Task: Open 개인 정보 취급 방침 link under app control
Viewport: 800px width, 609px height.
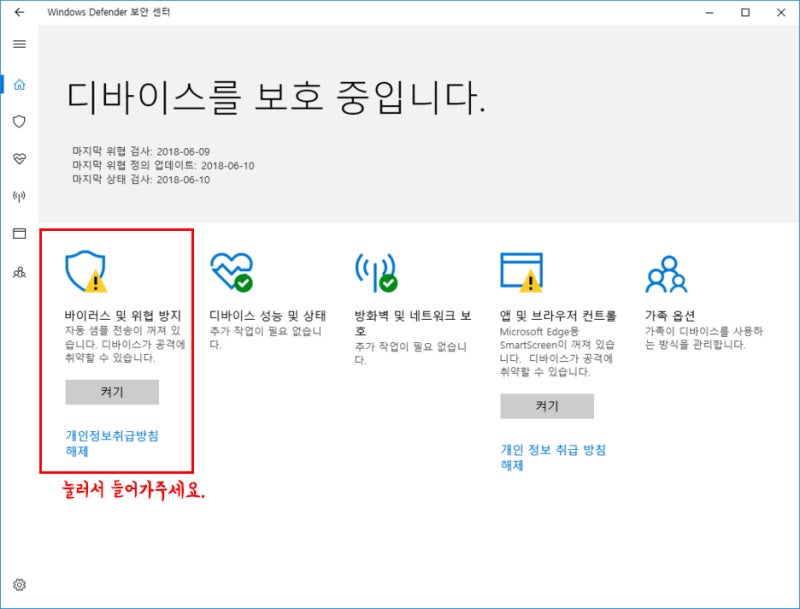Action: click(x=553, y=450)
